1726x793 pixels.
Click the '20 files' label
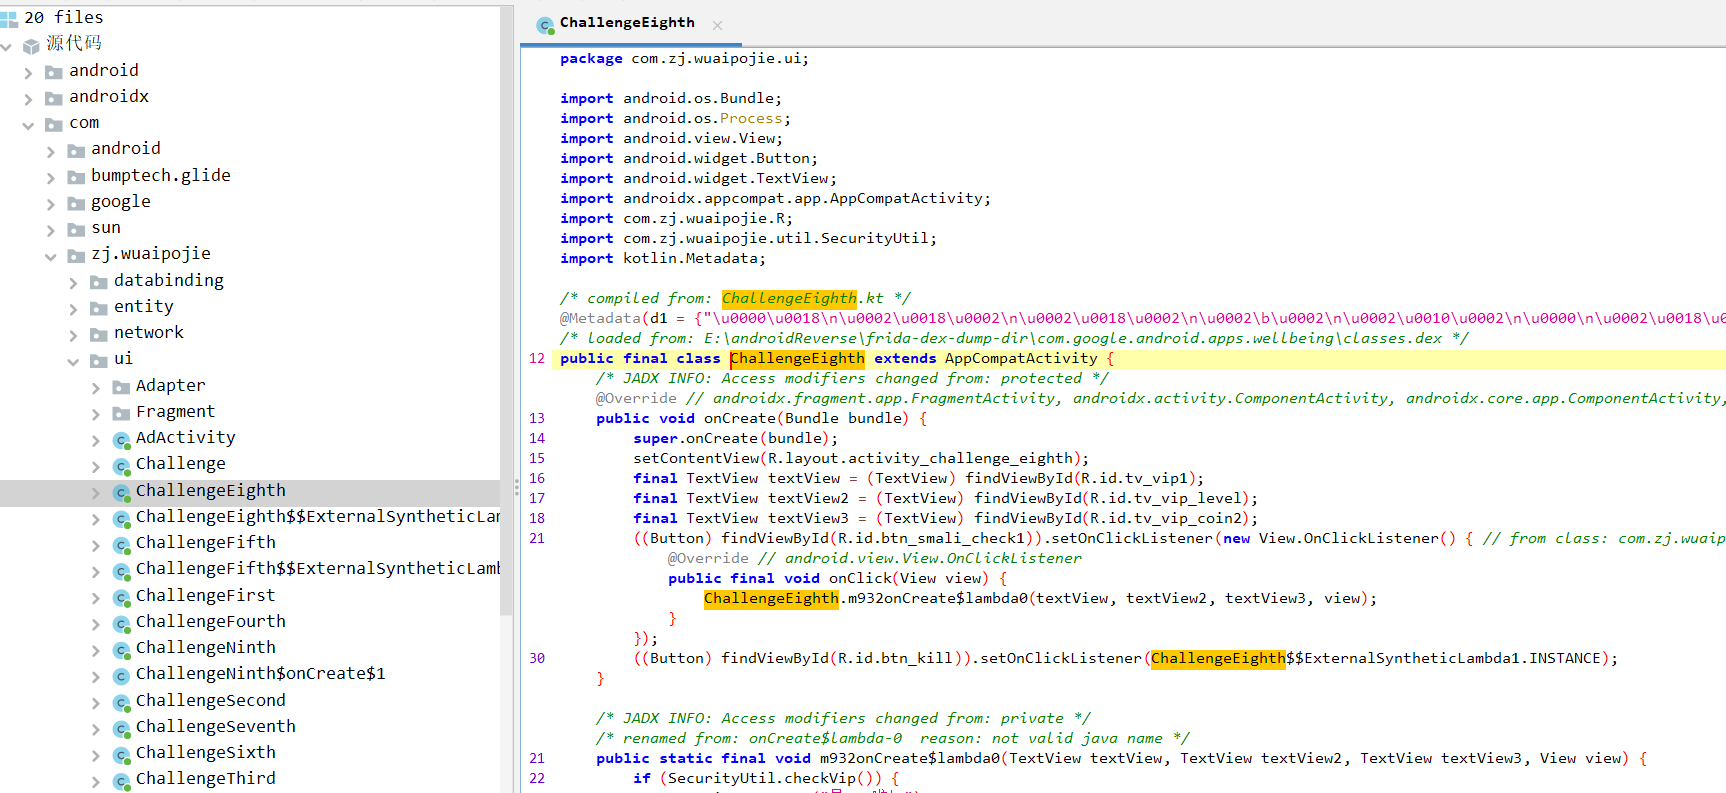(63, 17)
